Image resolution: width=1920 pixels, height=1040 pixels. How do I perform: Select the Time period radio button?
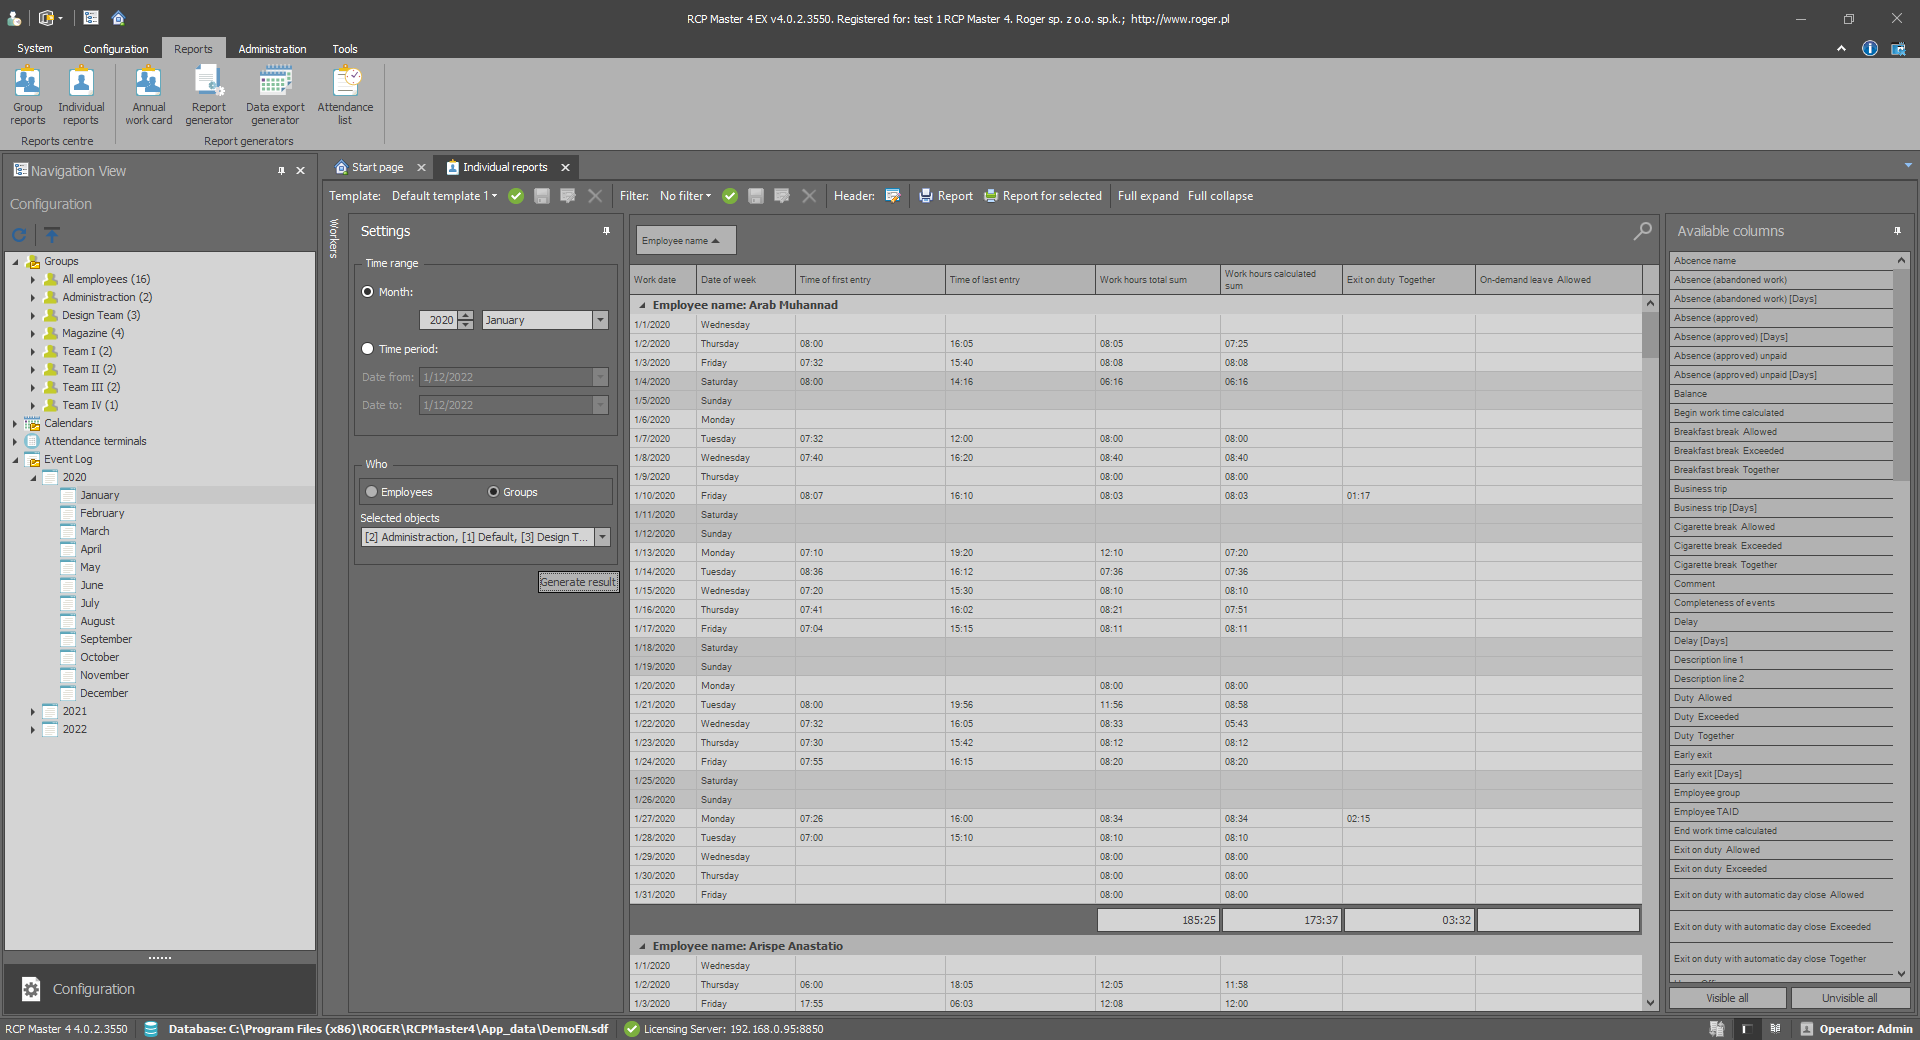tap(368, 349)
